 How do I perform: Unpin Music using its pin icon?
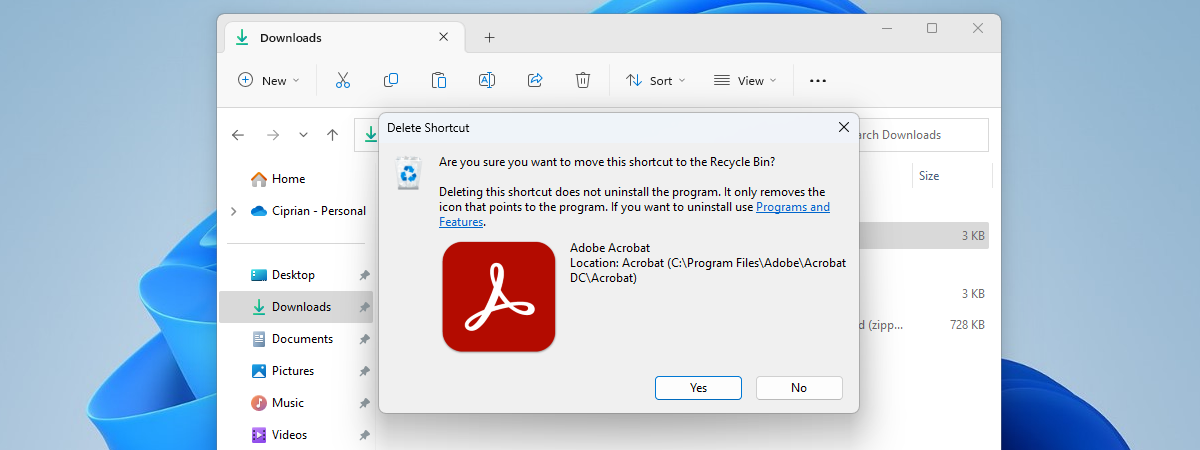tap(365, 403)
